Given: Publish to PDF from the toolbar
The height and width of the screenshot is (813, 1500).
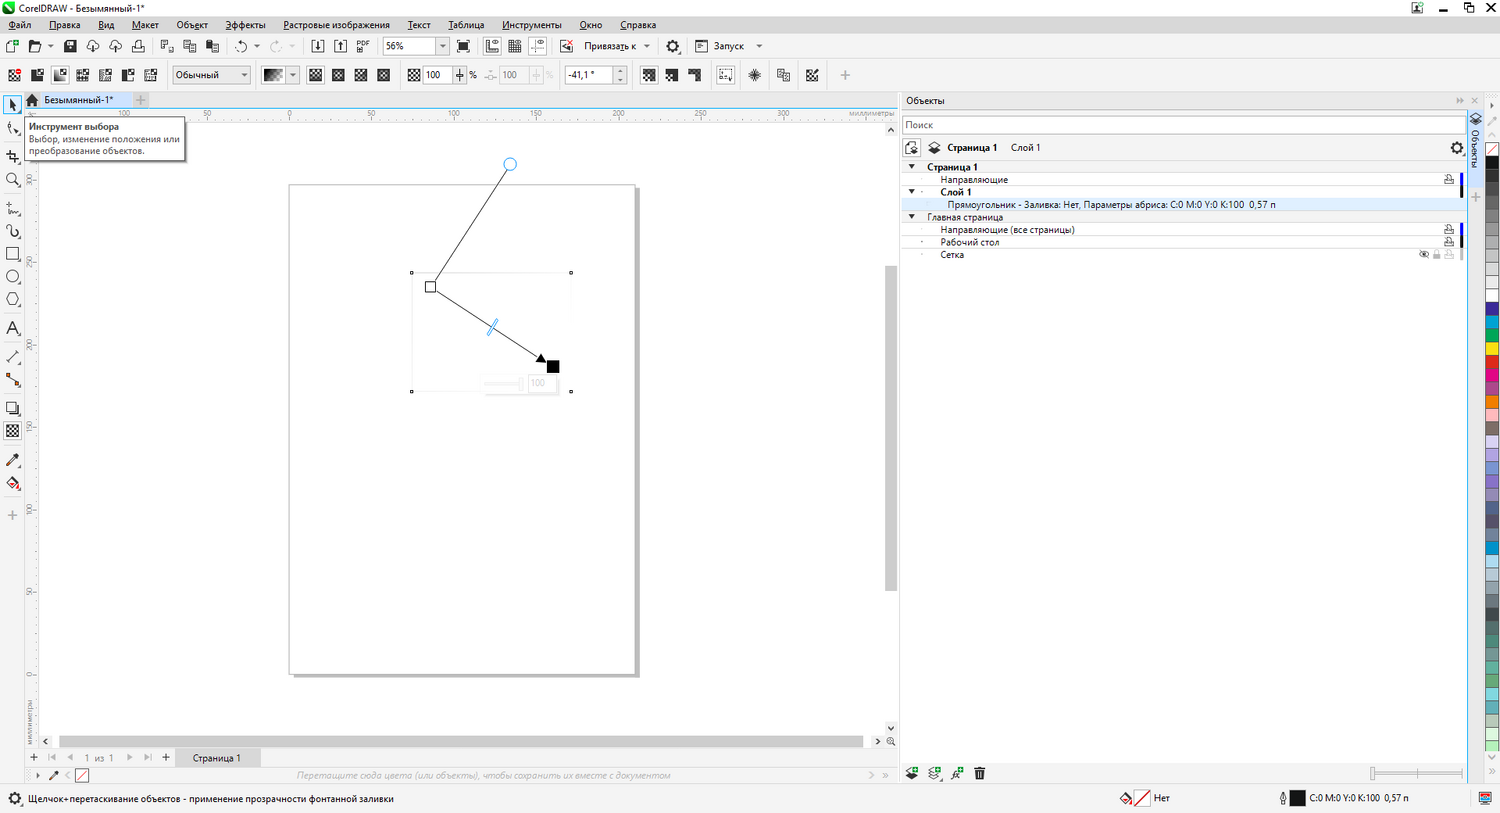Looking at the screenshot, I should 363,46.
